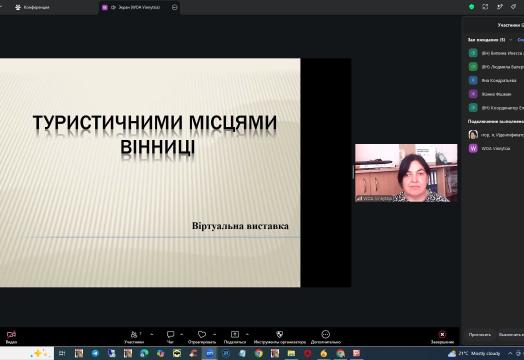Open Microsoft Edge from the taskbar
The height and width of the screenshot is (360, 524).
tap(144, 353)
